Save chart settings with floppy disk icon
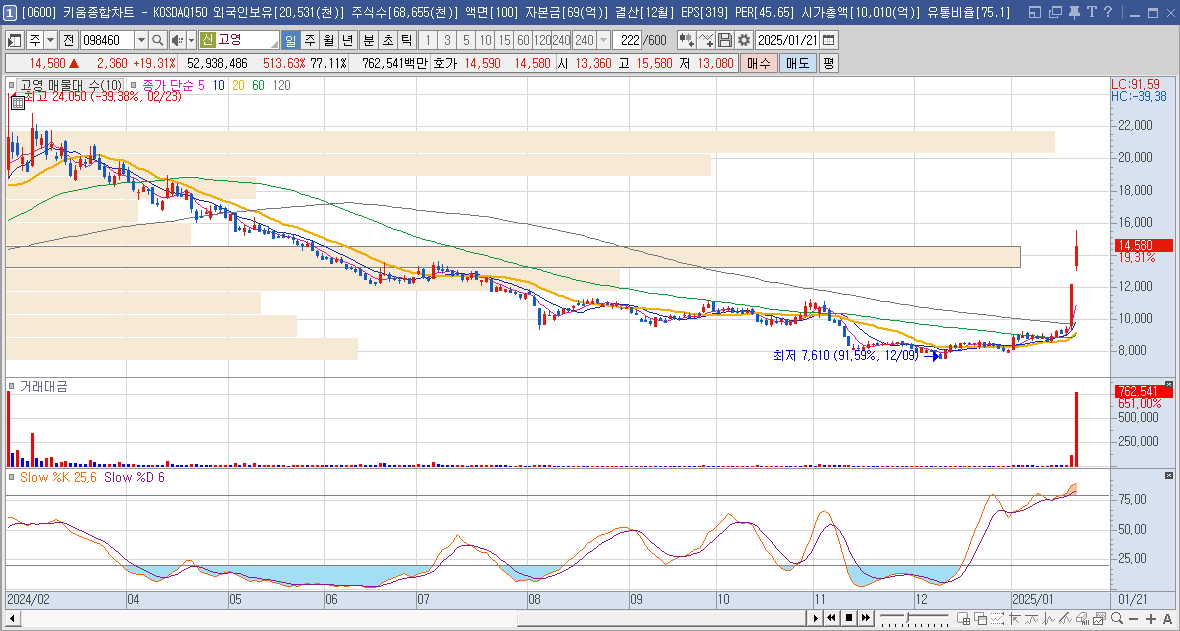1180x631 pixels. click(x=724, y=40)
